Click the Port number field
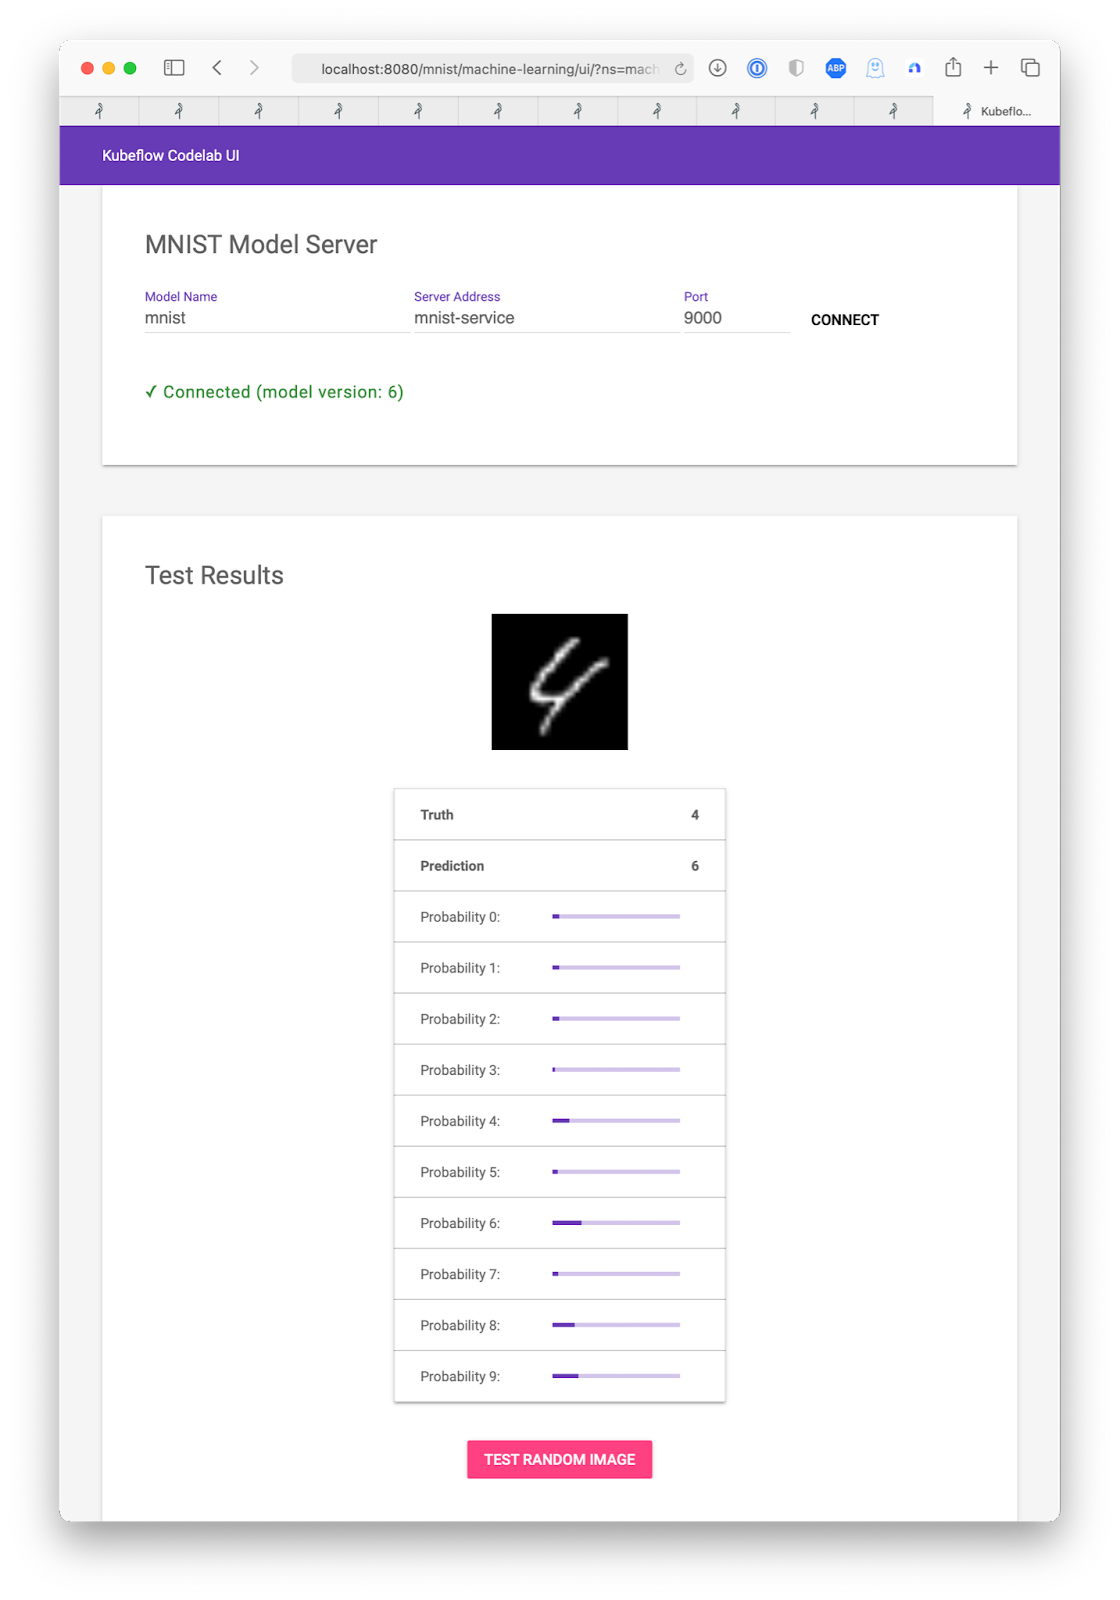This screenshot has width=1120, height=1600. (x=736, y=318)
